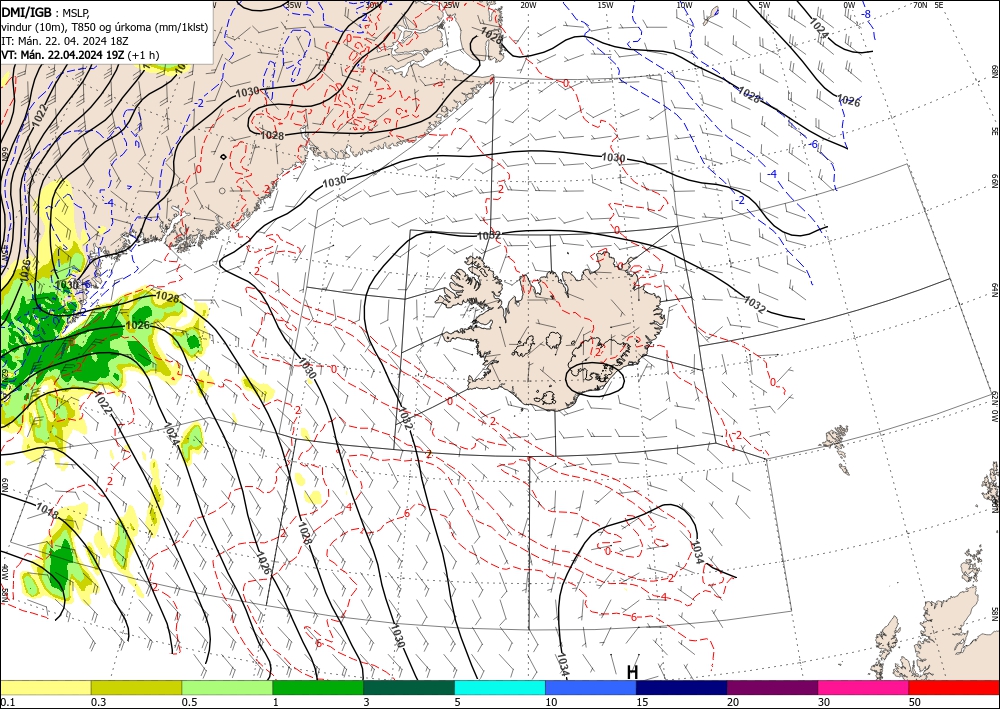Click the blue '-8' temperature label

click(x=866, y=14)
